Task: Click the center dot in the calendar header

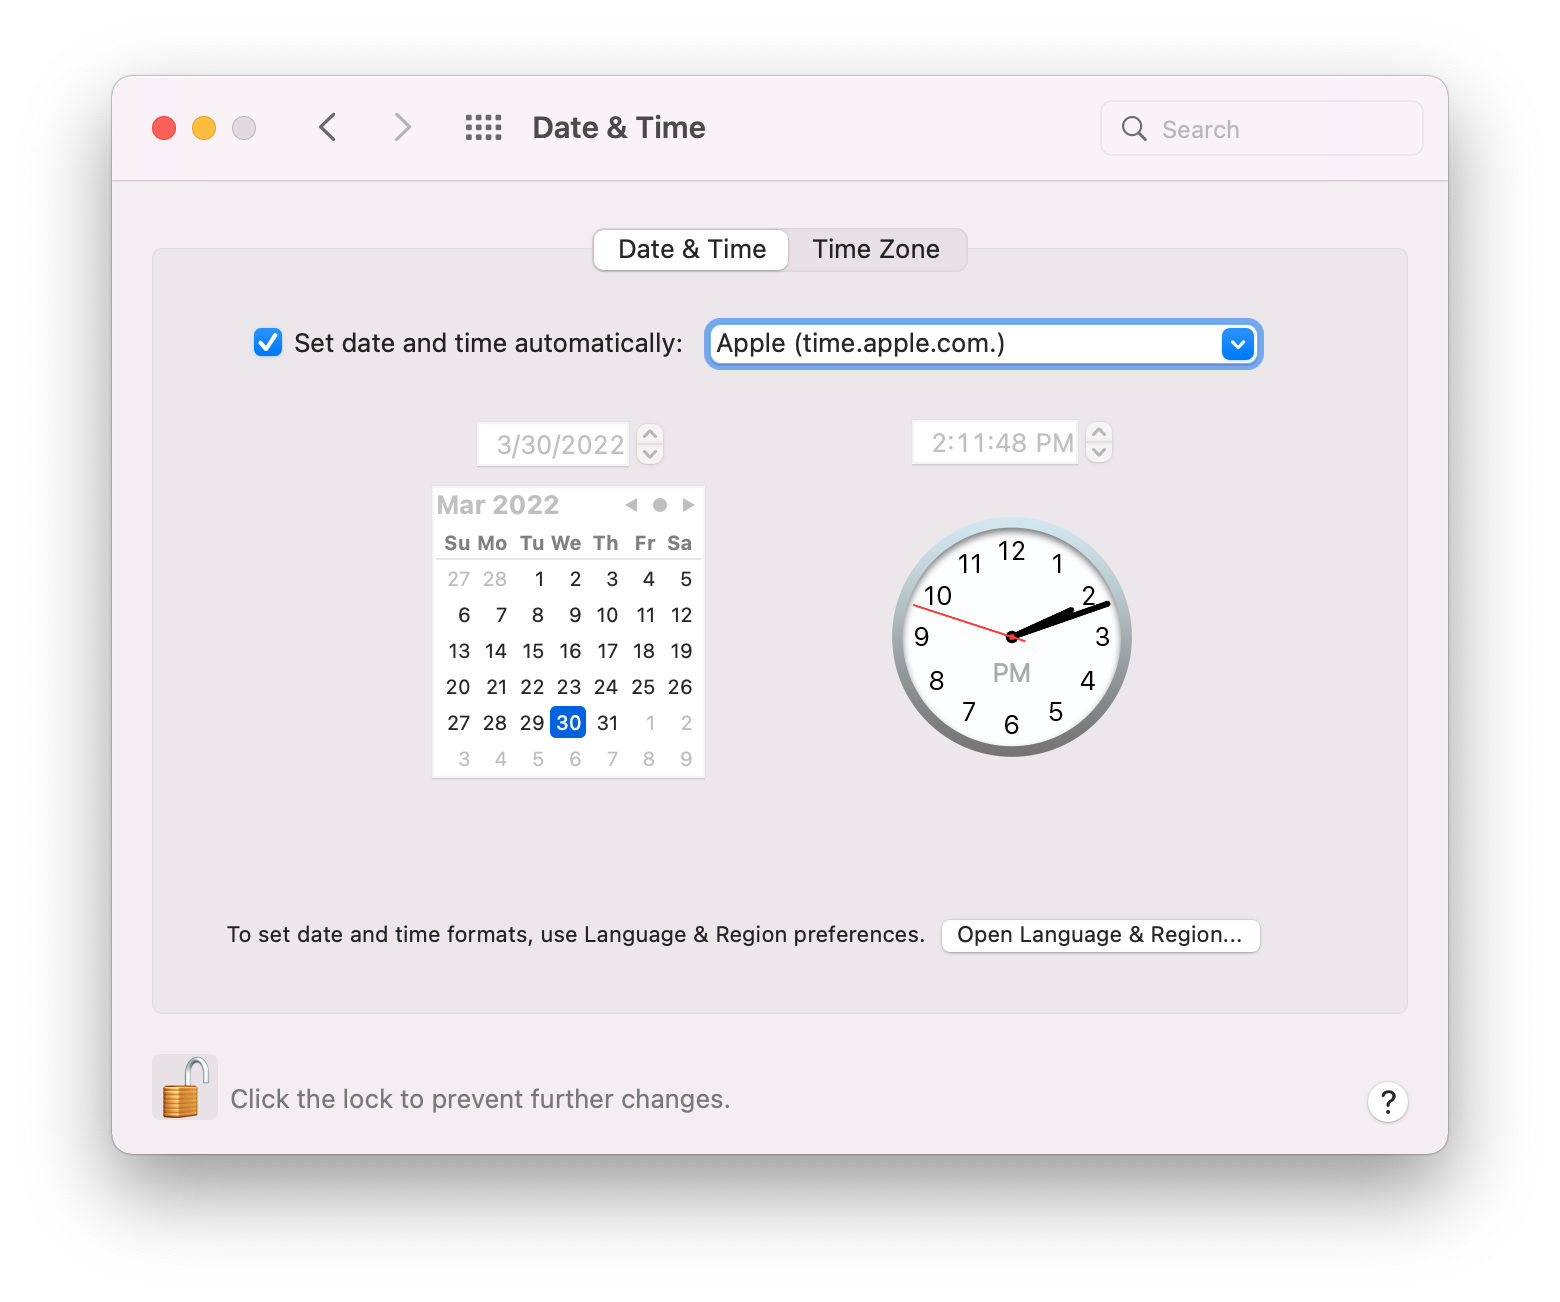Action: [x=659, y=505]
